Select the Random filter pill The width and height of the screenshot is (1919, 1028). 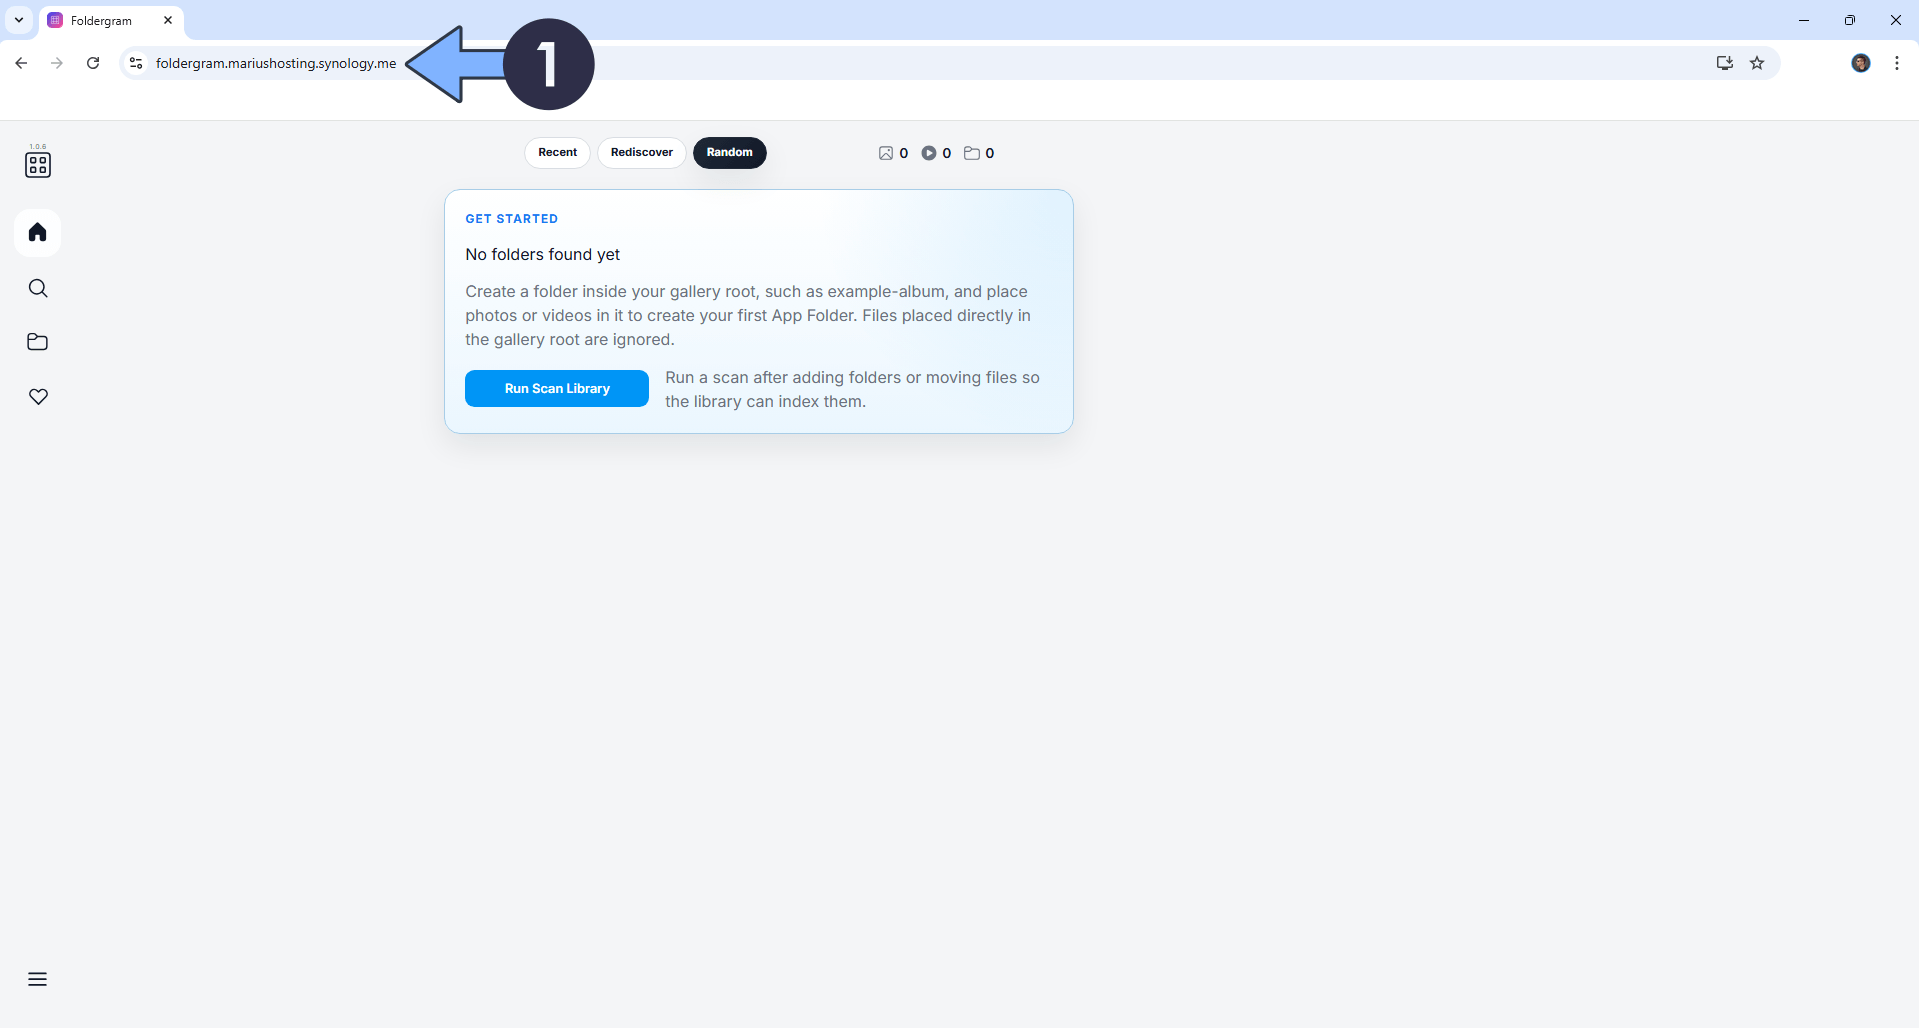tap(729, 152)
